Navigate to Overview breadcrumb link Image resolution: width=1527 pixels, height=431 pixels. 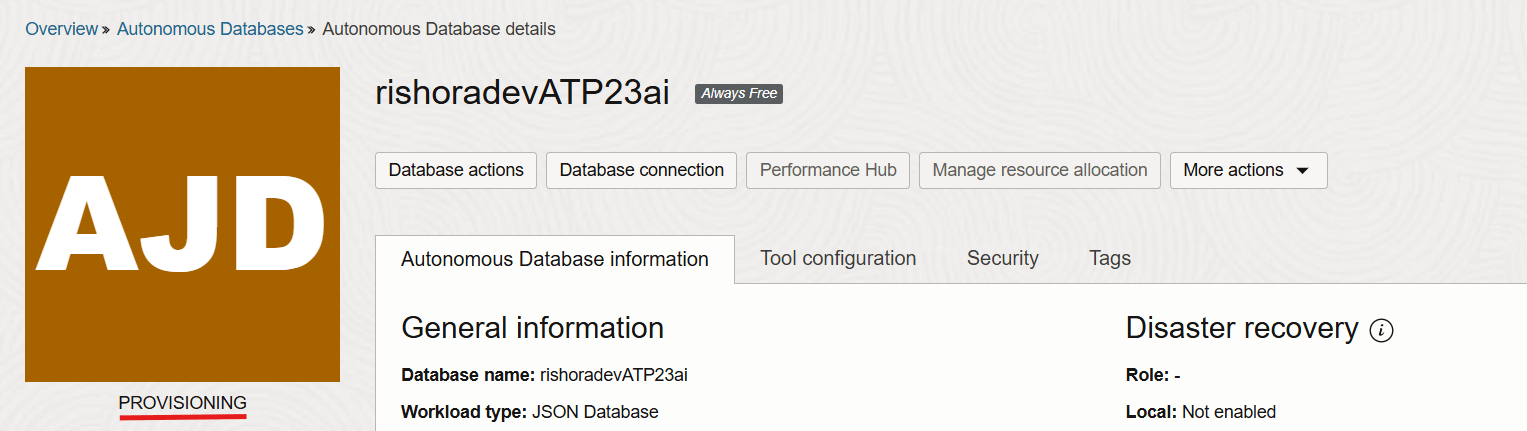pos(61,29)
